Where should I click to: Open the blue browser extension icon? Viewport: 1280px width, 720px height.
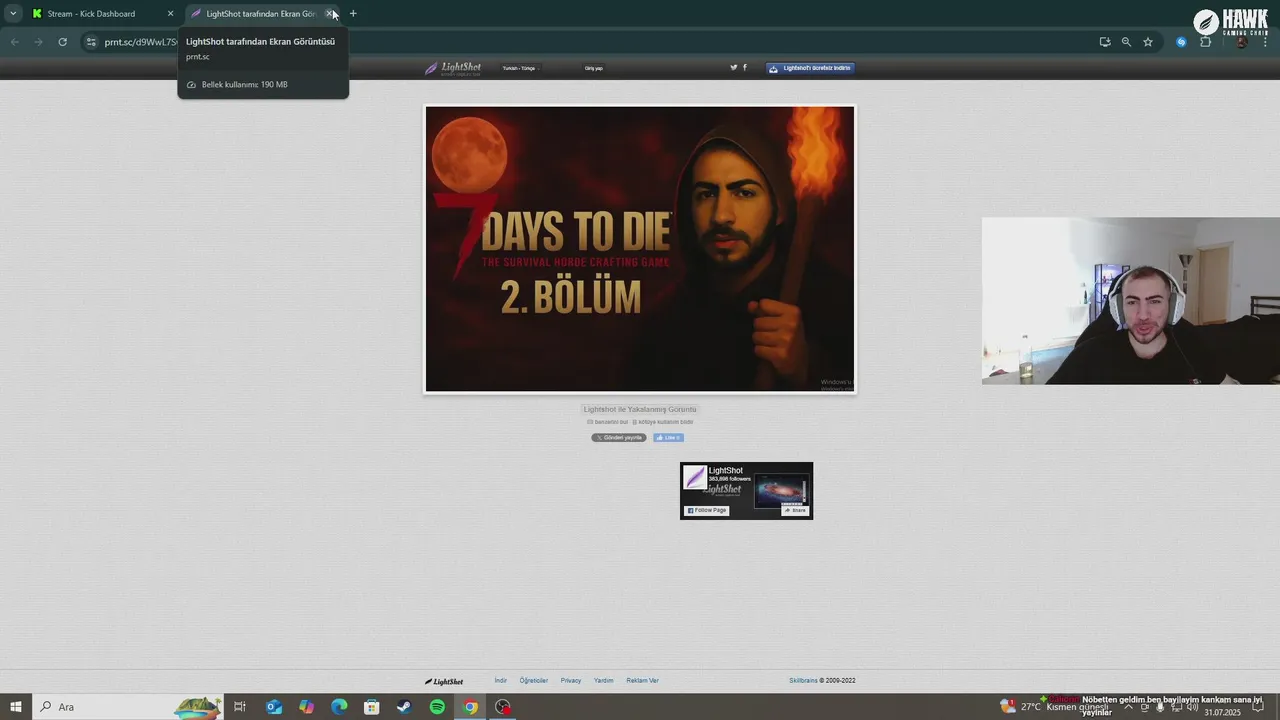click(x=1182, y=42)
